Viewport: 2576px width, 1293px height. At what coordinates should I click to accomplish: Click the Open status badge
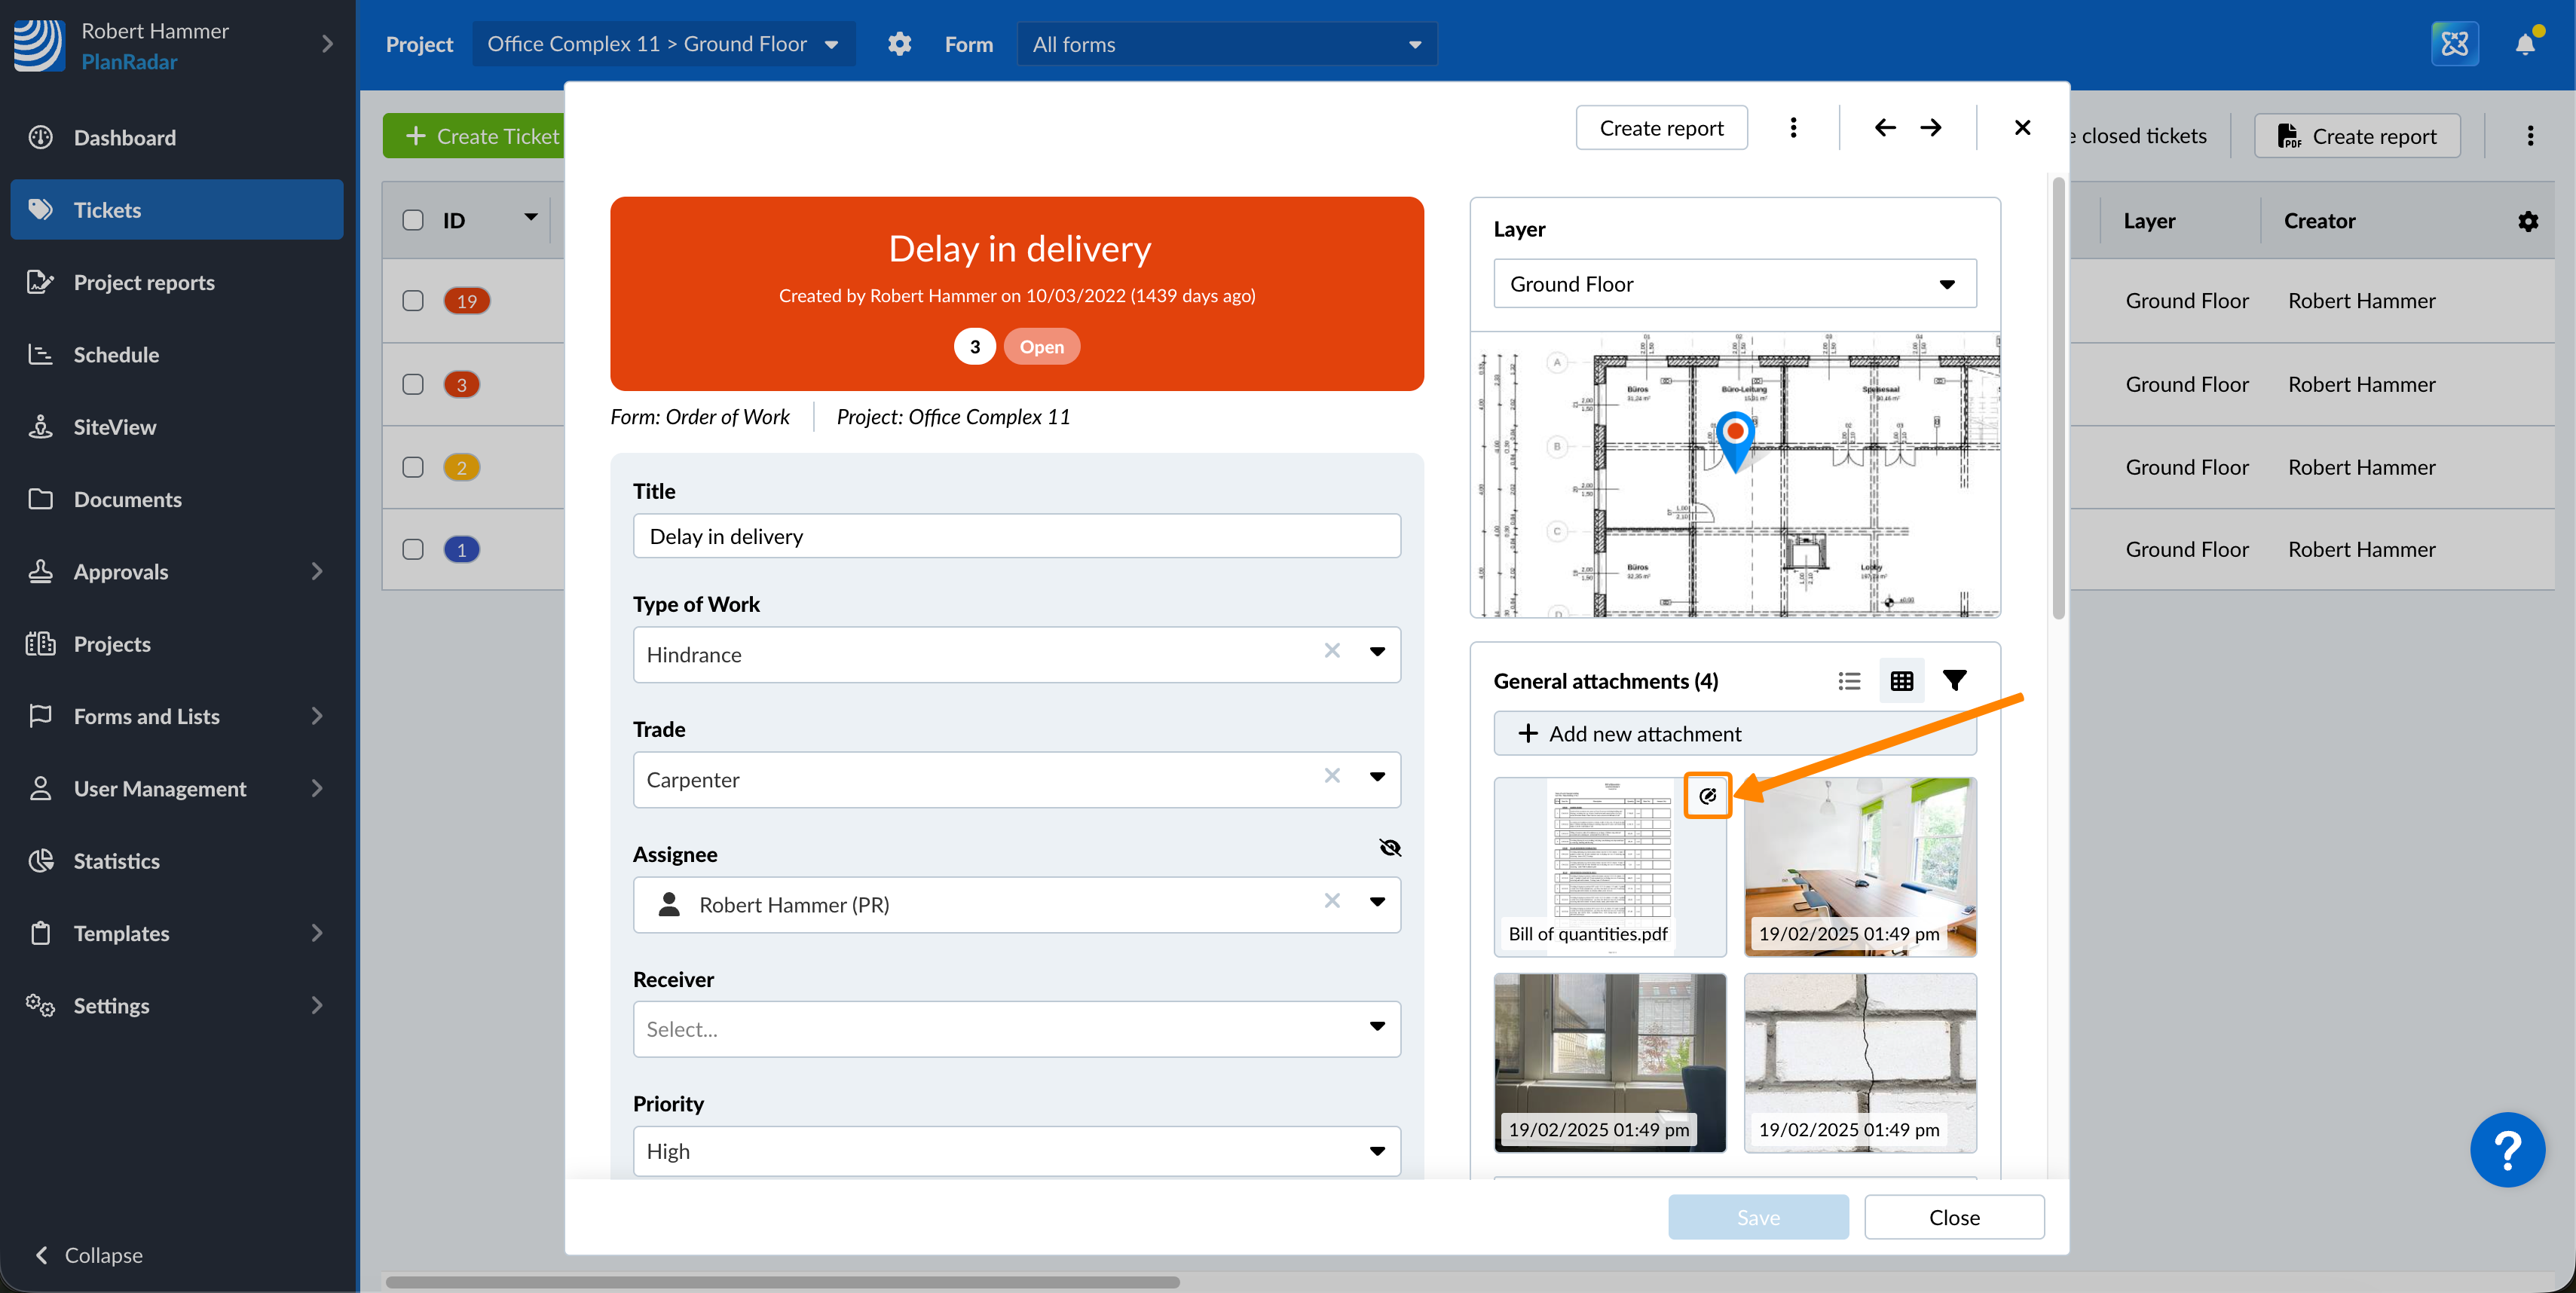pos(1041,347)
